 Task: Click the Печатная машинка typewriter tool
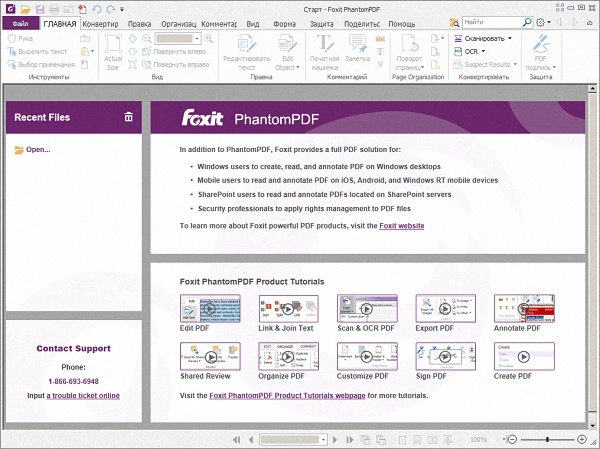[x=324, y=52]
